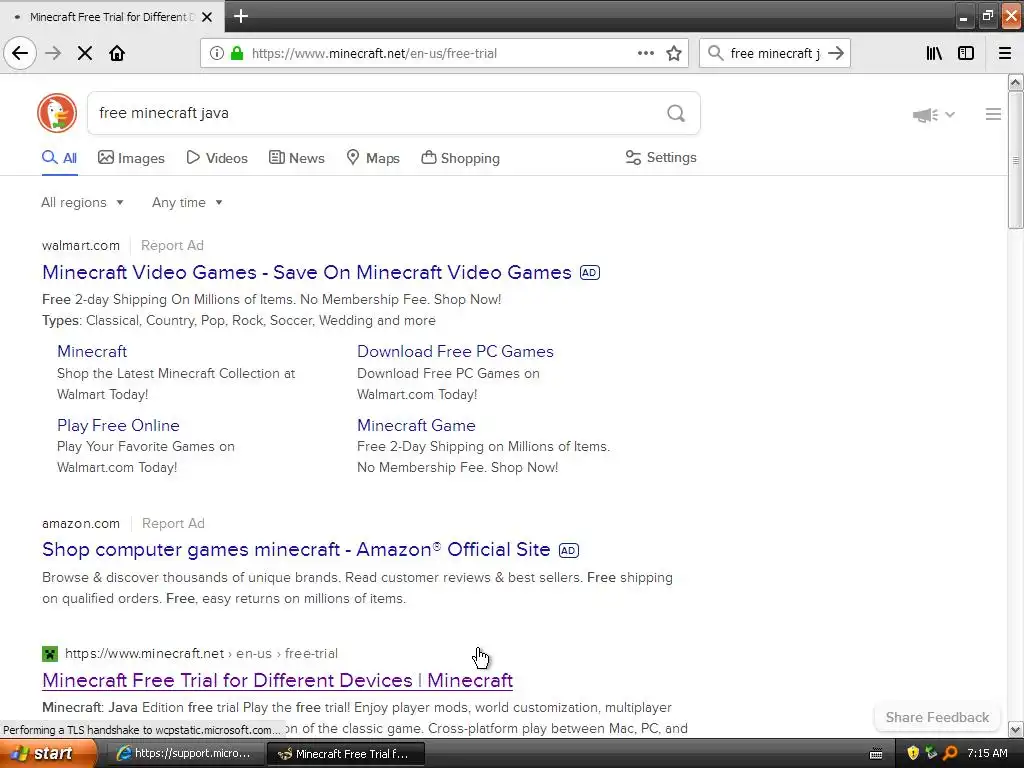Click Report Ad next to amazon.com

[x=173, y=524]
